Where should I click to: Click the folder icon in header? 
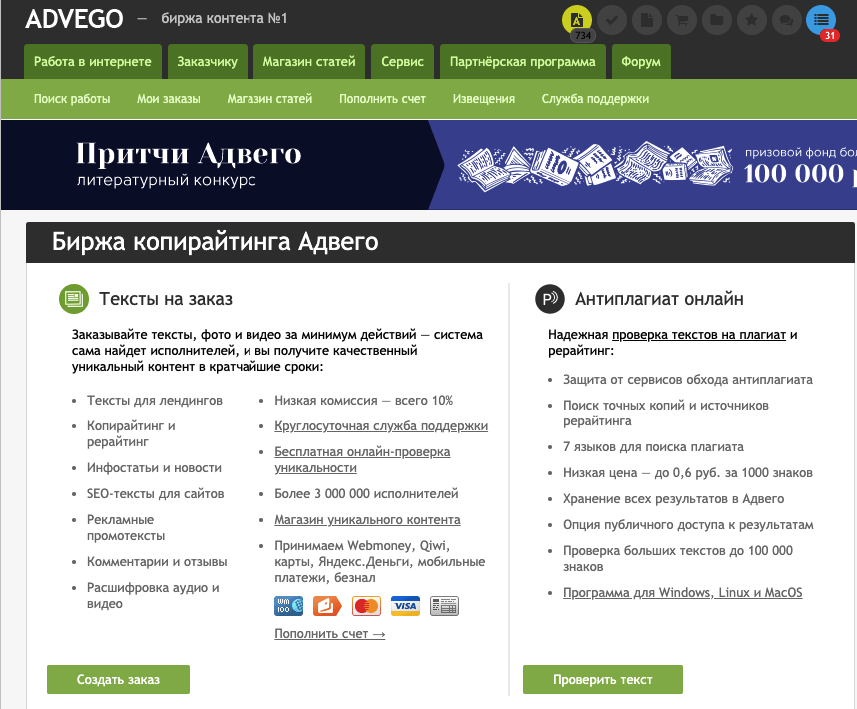[x=717, y=20]
